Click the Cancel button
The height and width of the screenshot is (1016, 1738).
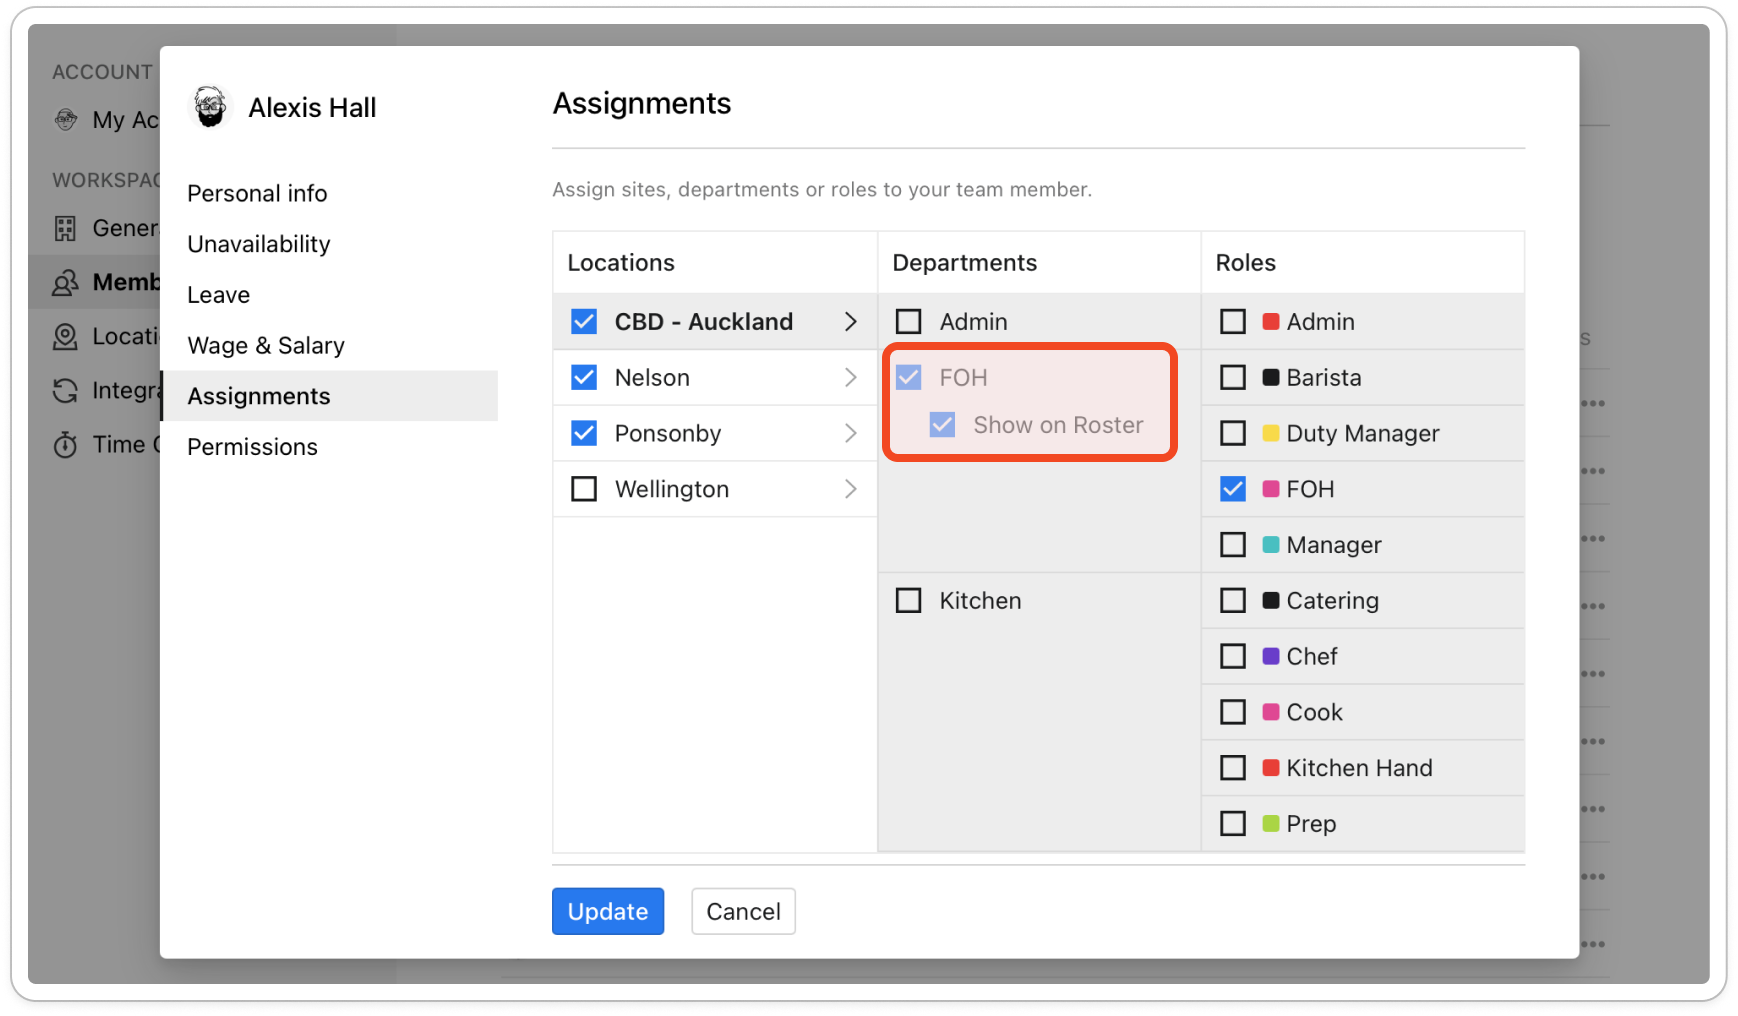tap(743, 911)
